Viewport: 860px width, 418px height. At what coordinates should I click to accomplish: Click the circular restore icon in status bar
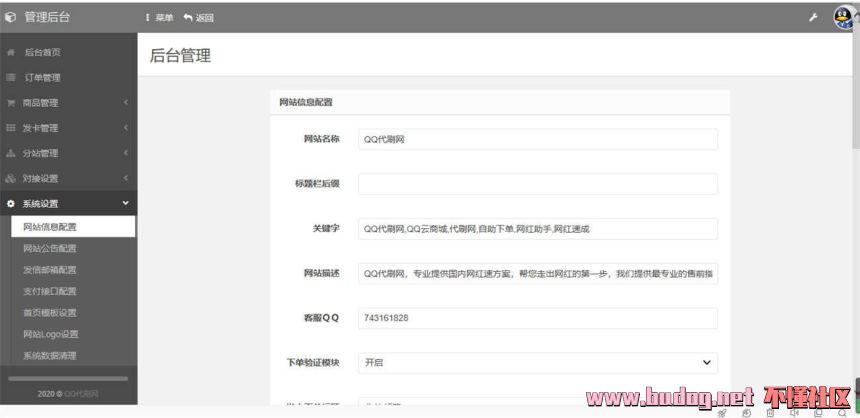tap(746, 413)
